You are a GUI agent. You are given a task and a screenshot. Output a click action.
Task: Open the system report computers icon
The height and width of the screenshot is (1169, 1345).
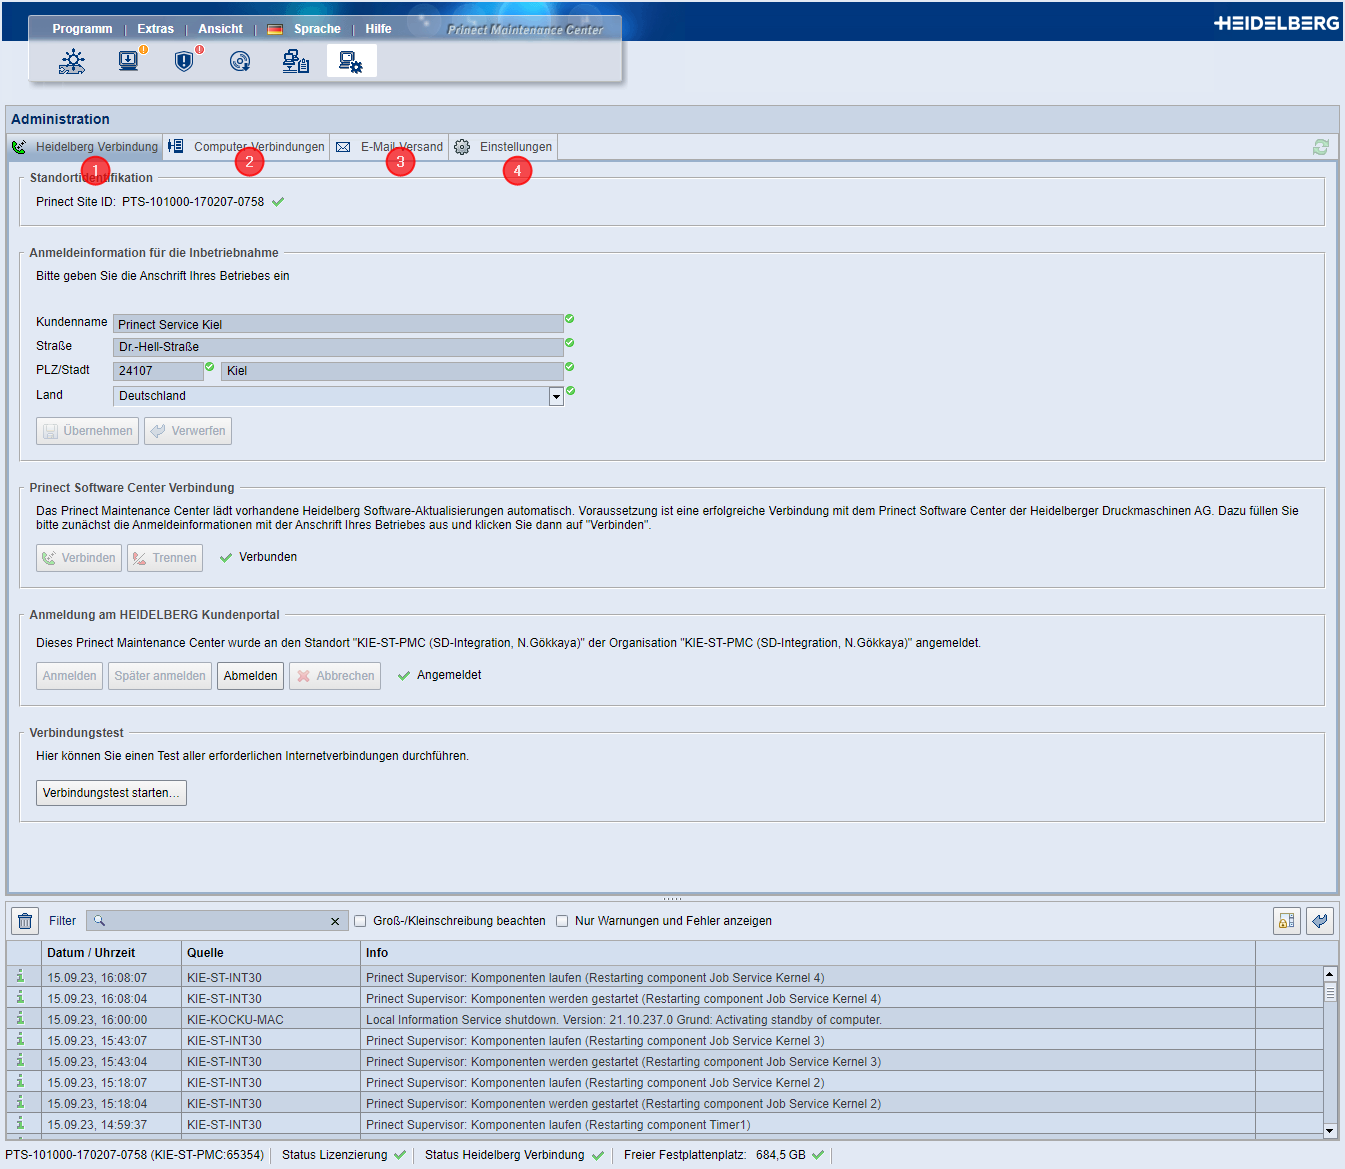295,62
